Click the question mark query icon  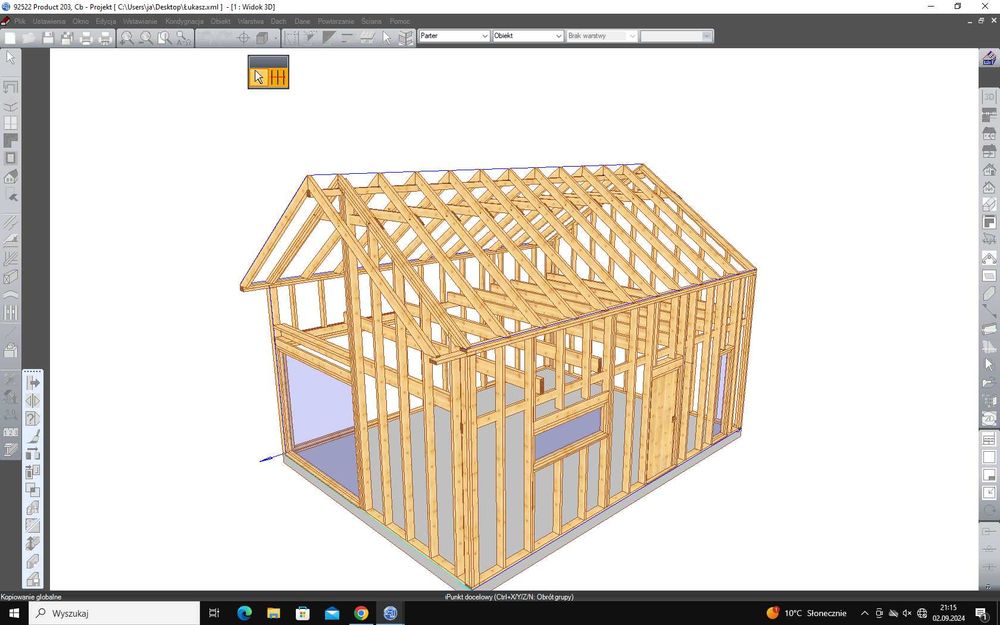tap(33, 418)
